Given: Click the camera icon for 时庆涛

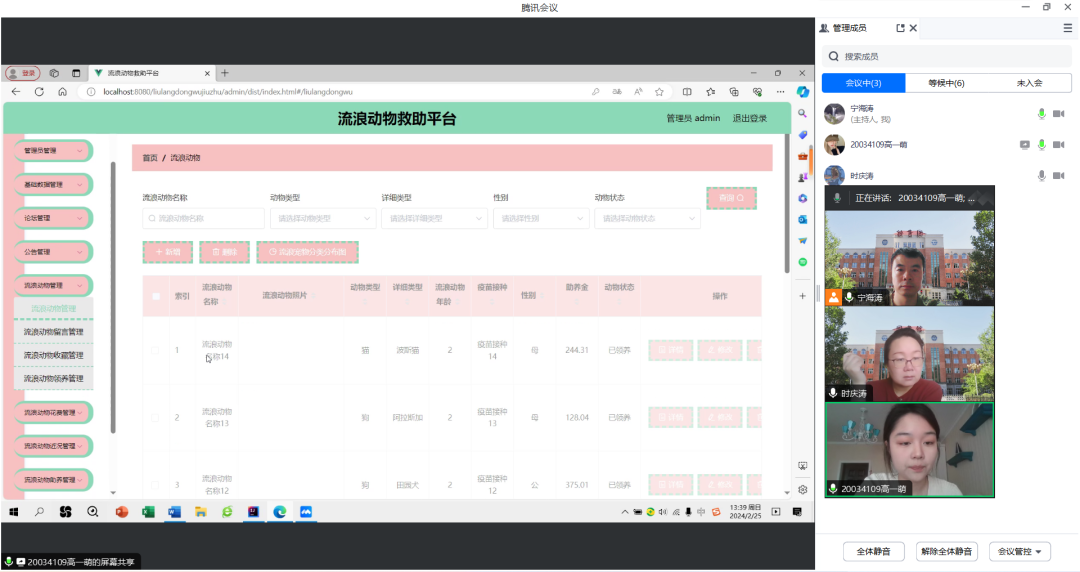Looking at the screenshot, I should [x=1058, y=176].
